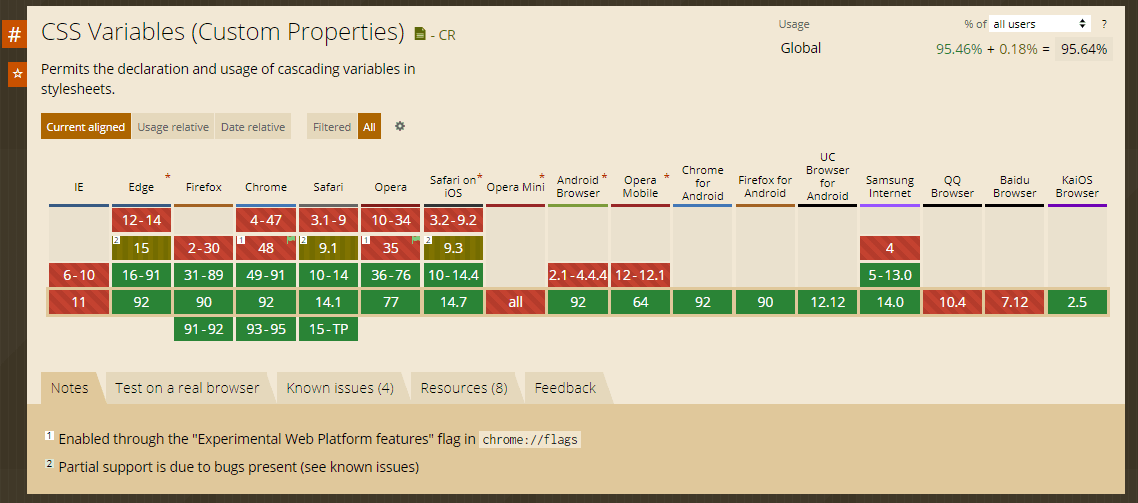
Task: Click the usage help question mark
Action: click(1104, 23)
